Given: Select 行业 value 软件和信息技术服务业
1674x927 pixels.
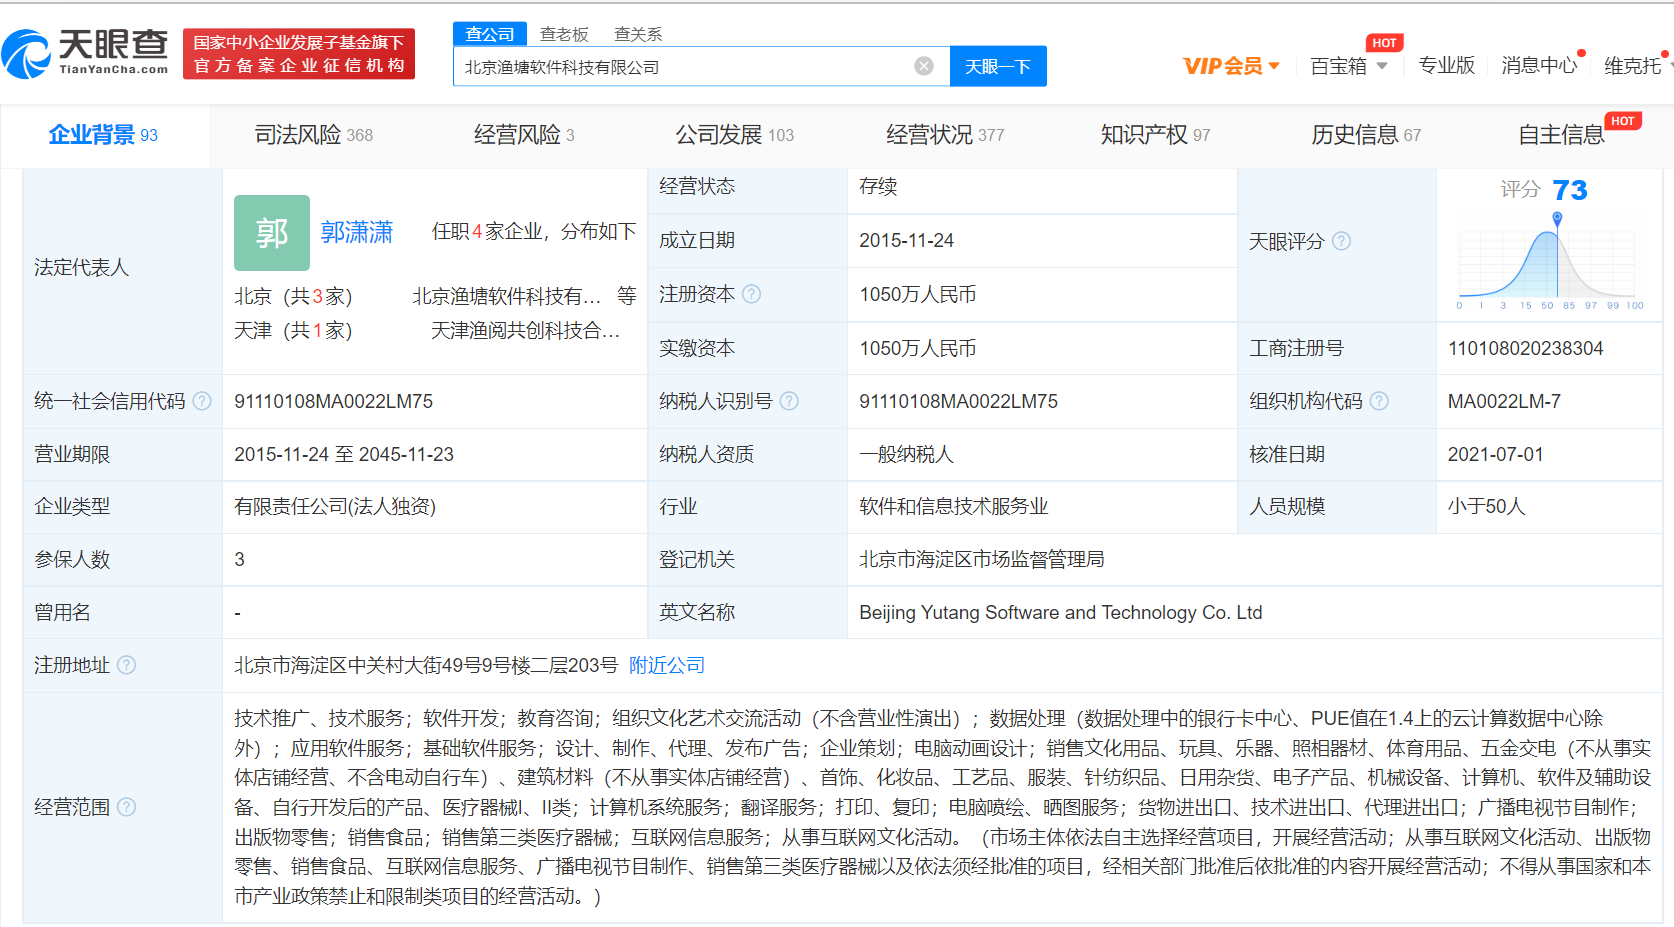Looking at the screenshot, I should click(x=954, y=506).
